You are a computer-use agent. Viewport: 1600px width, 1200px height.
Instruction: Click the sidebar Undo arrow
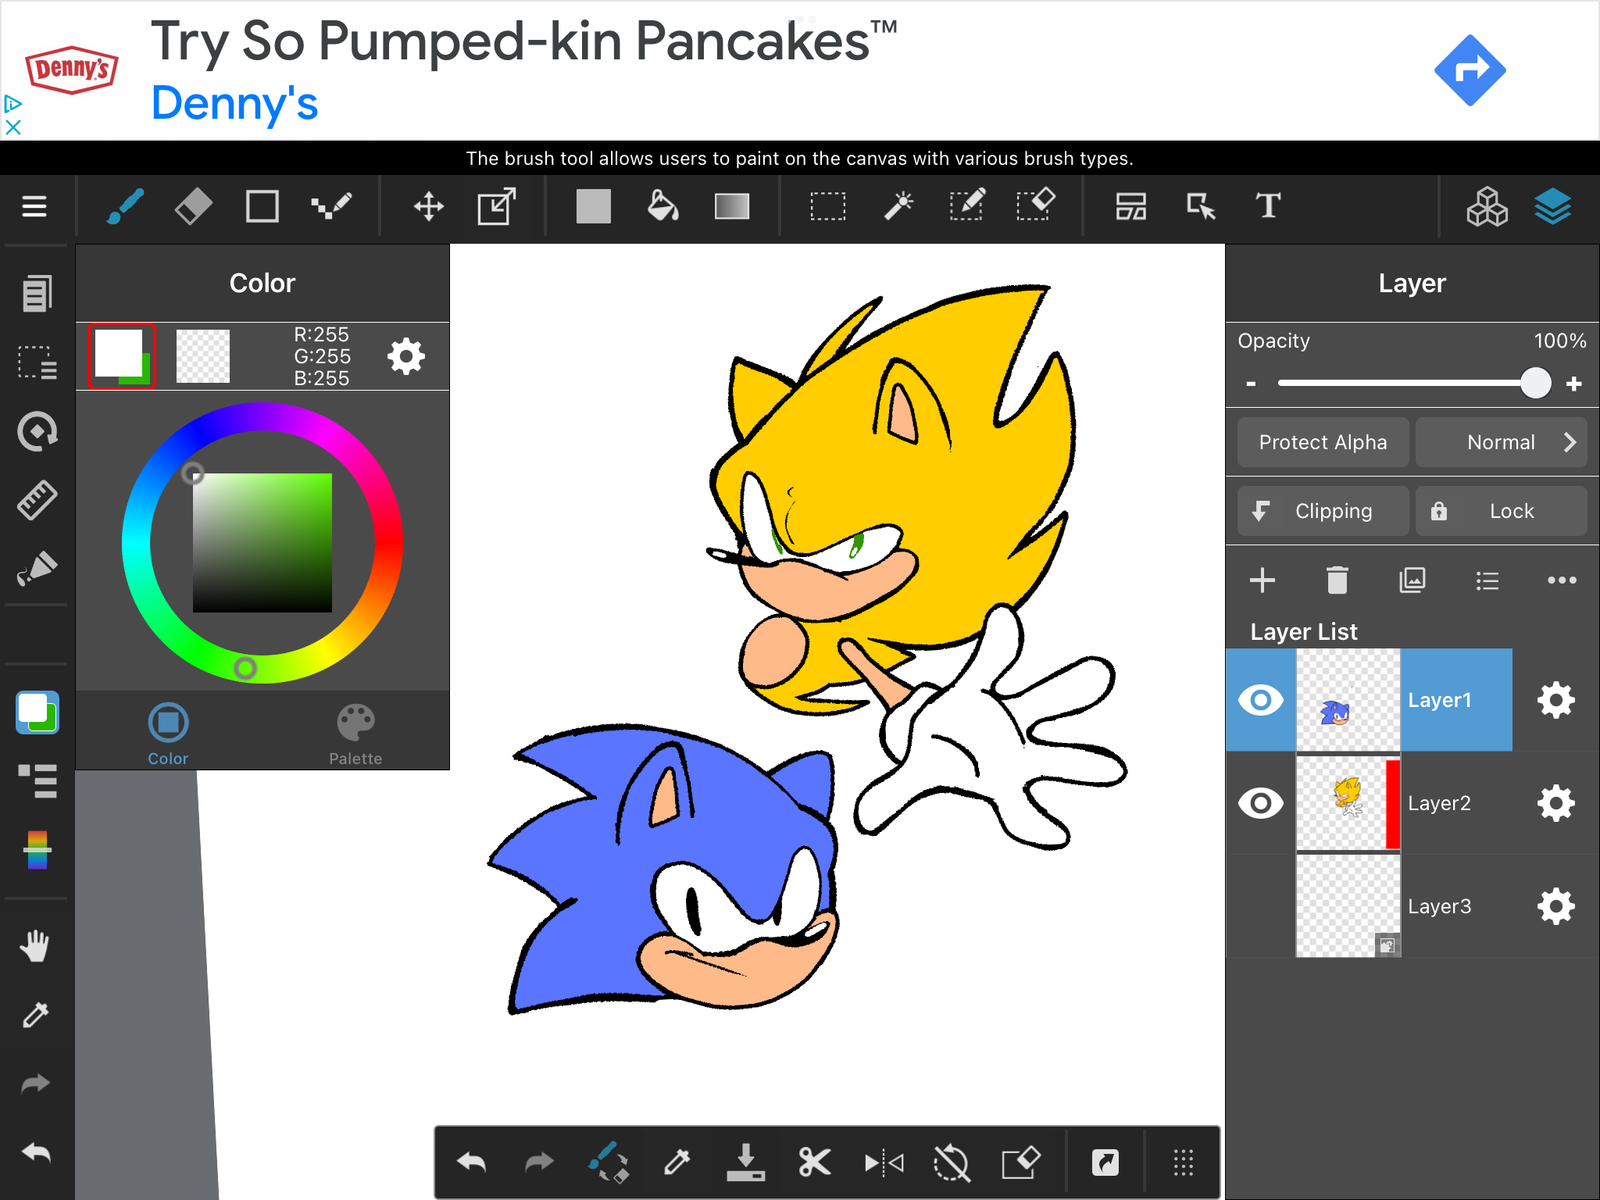pyautogui.click(x=36, y=1153)
